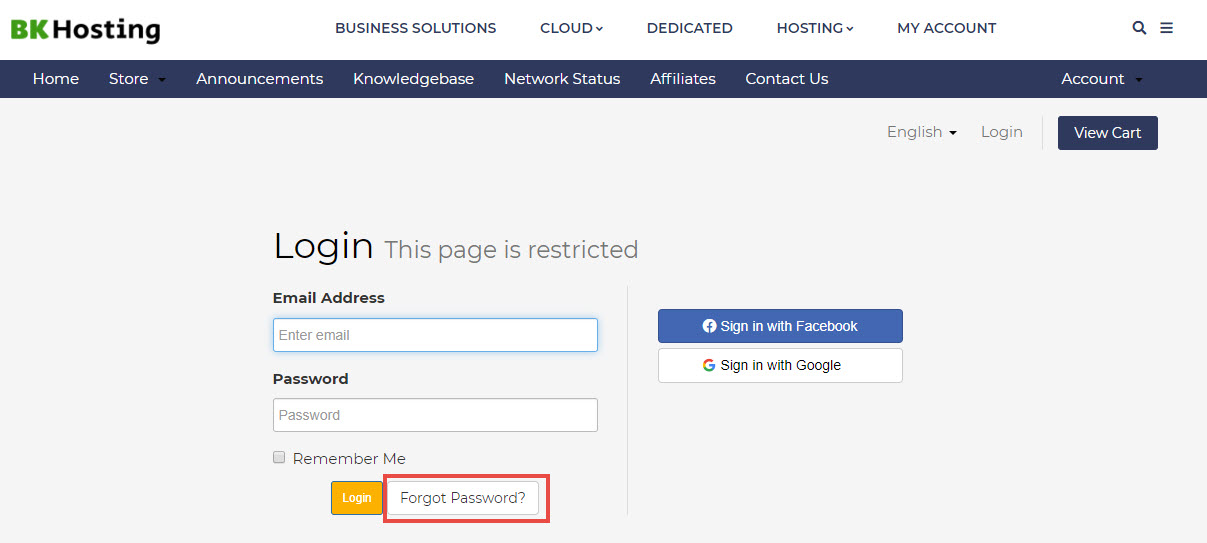Image resolution: width=1207 pixels, height=543 pixels.
Task: Open the search magnifier icon
Action: [1139, 28]
